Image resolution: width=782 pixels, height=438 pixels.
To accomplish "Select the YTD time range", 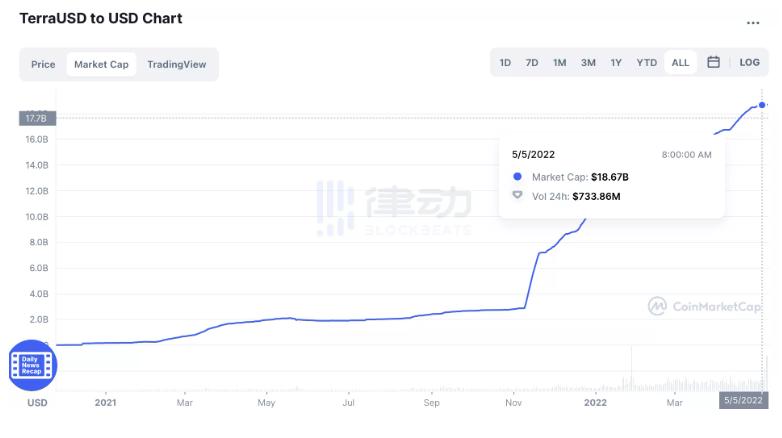I will [x=646, y=62].
